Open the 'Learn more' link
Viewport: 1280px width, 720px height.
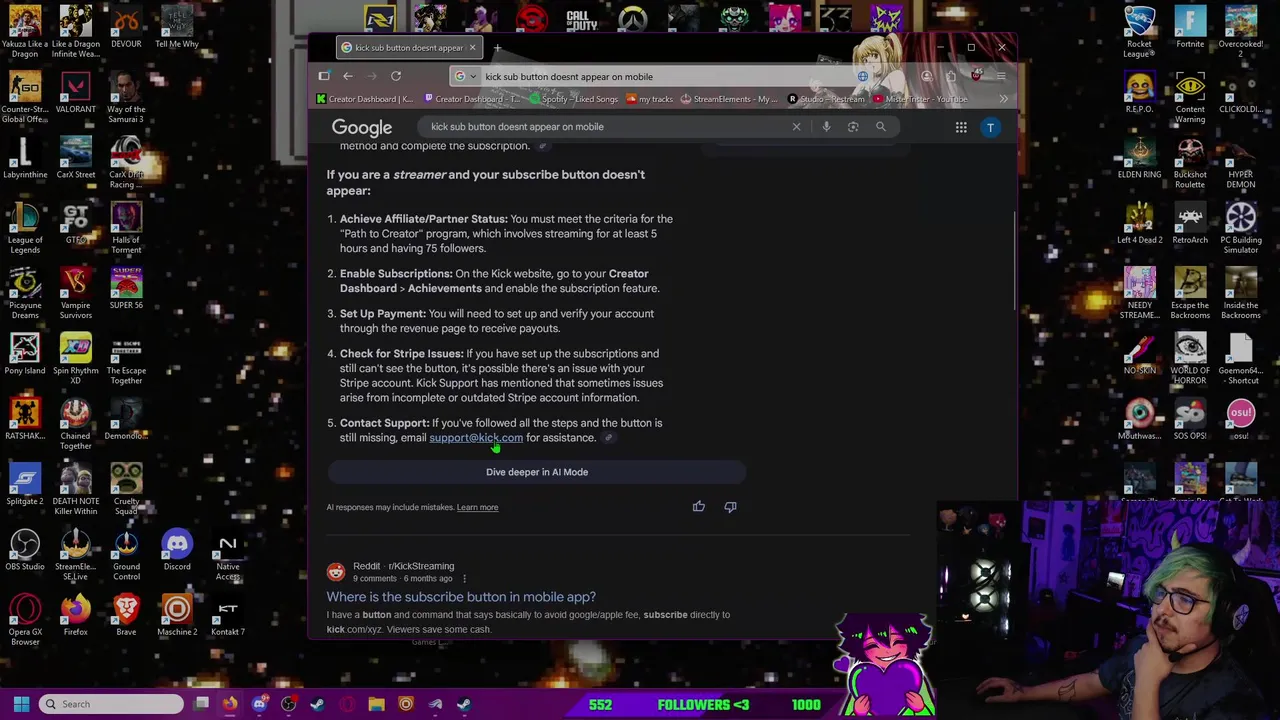pos(477,507)
